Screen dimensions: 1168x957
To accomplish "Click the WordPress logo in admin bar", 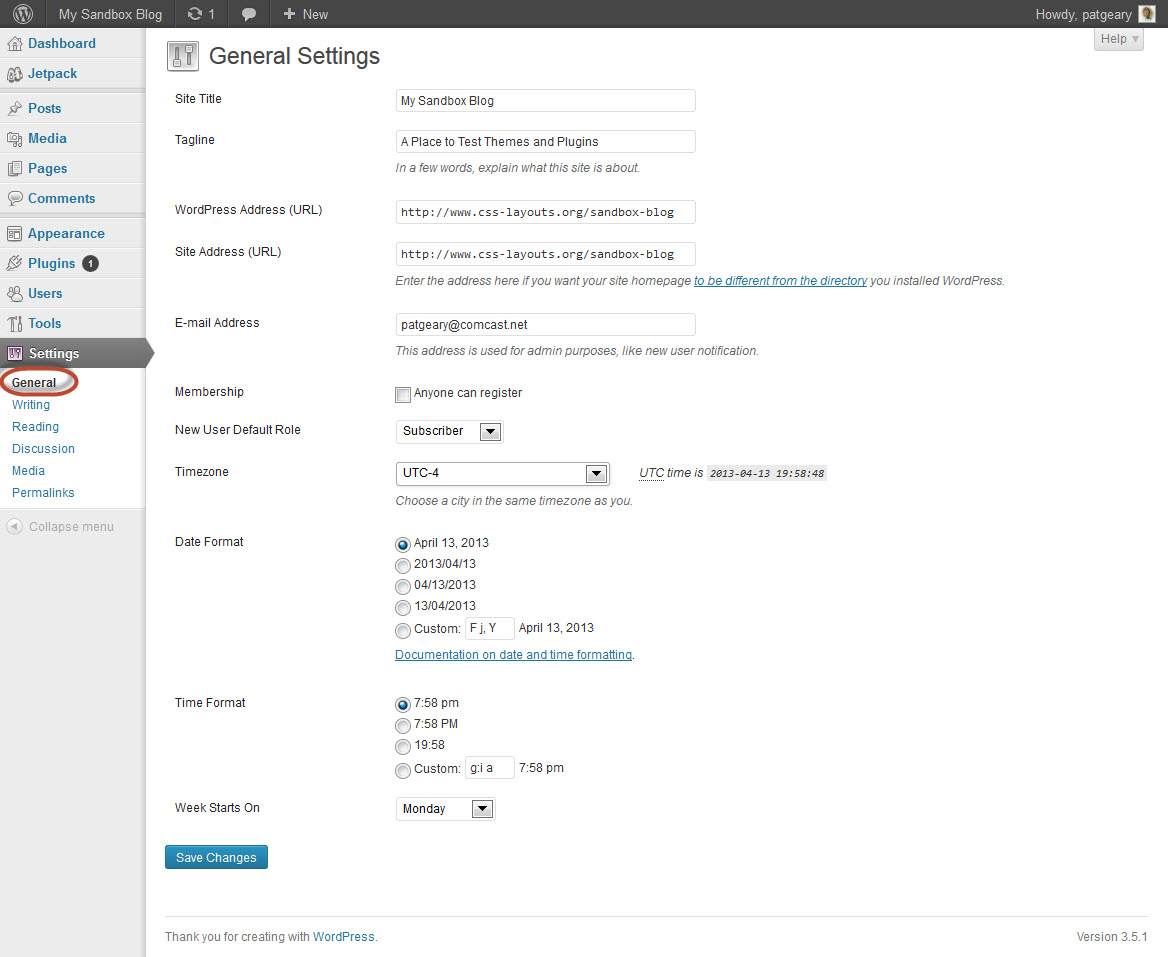I will (23, 14).
